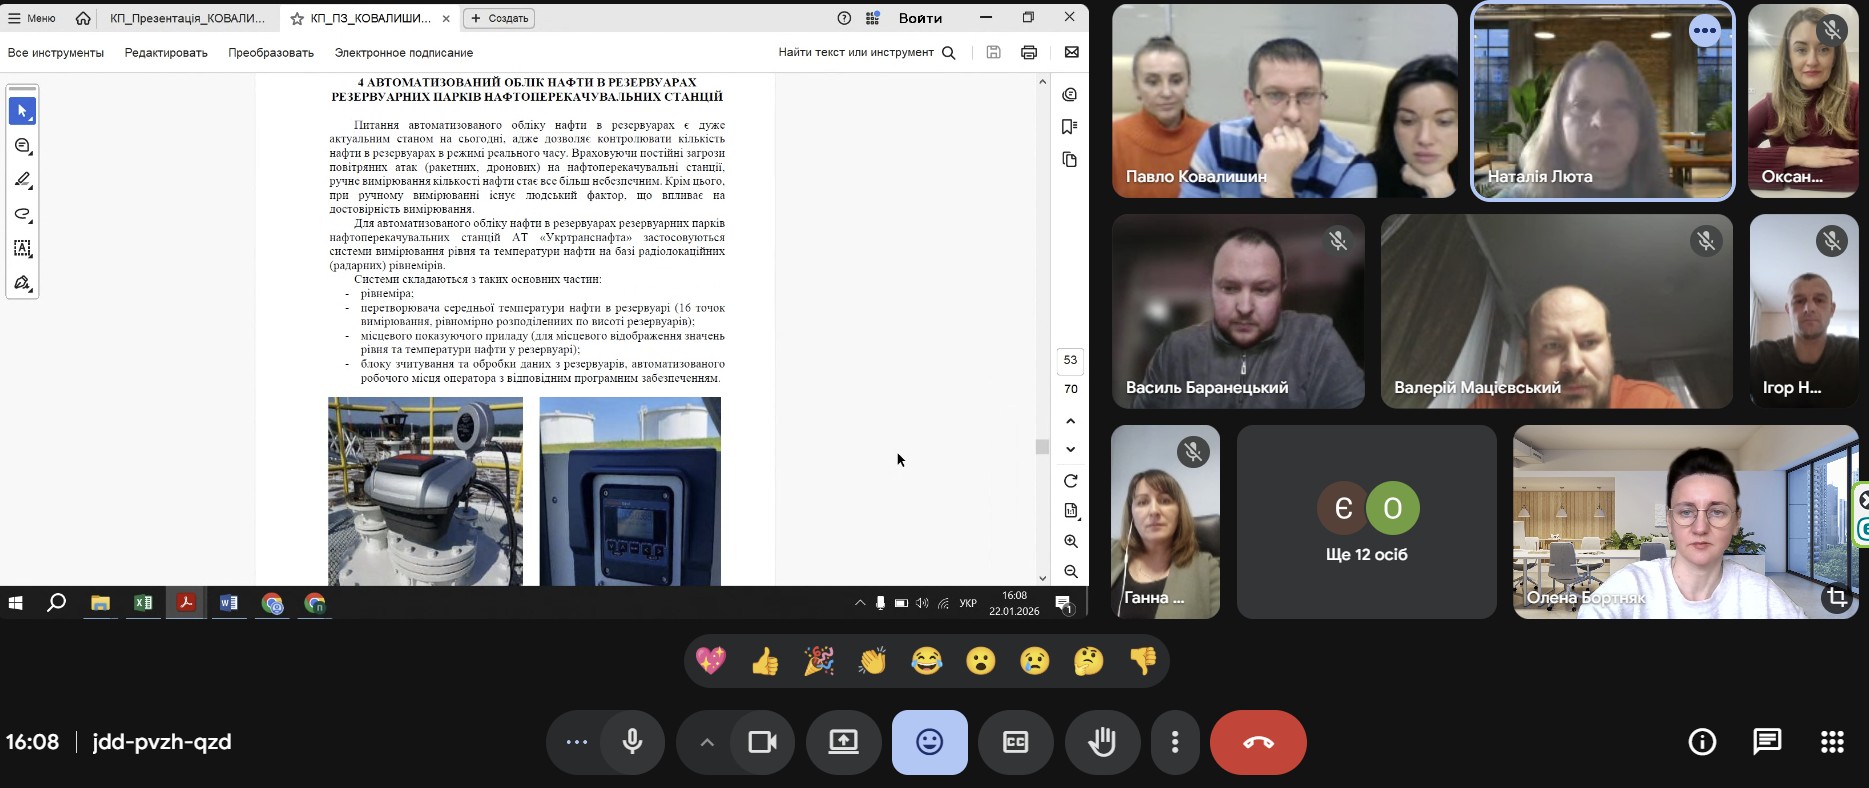
Task: Open the three-dot options left of the microphone
Action: (577, 742)
